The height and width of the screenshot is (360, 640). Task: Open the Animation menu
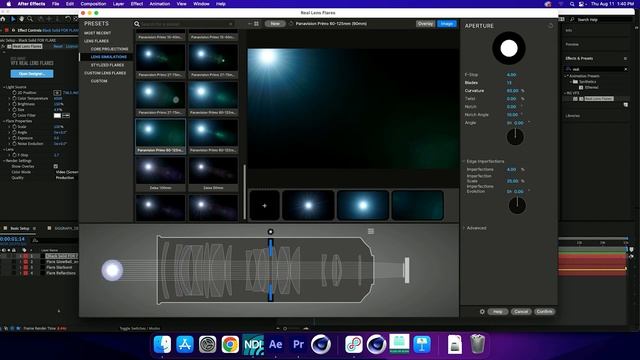(x=160, y=4)
